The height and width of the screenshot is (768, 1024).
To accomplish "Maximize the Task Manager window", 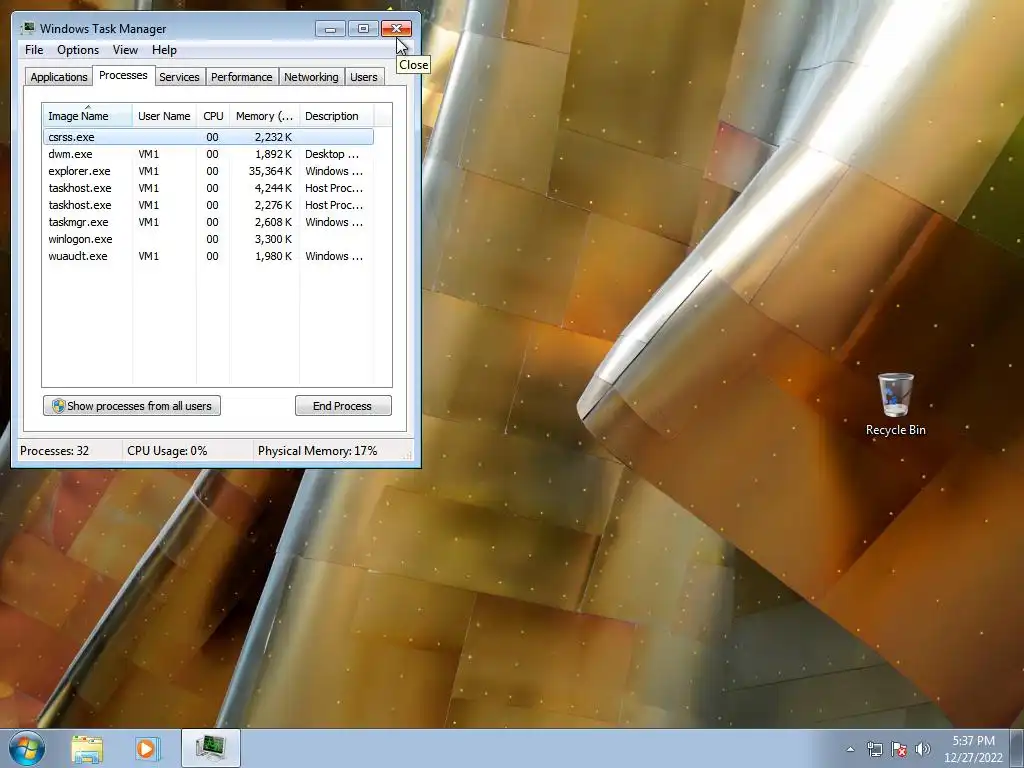I will click(363, 29).
